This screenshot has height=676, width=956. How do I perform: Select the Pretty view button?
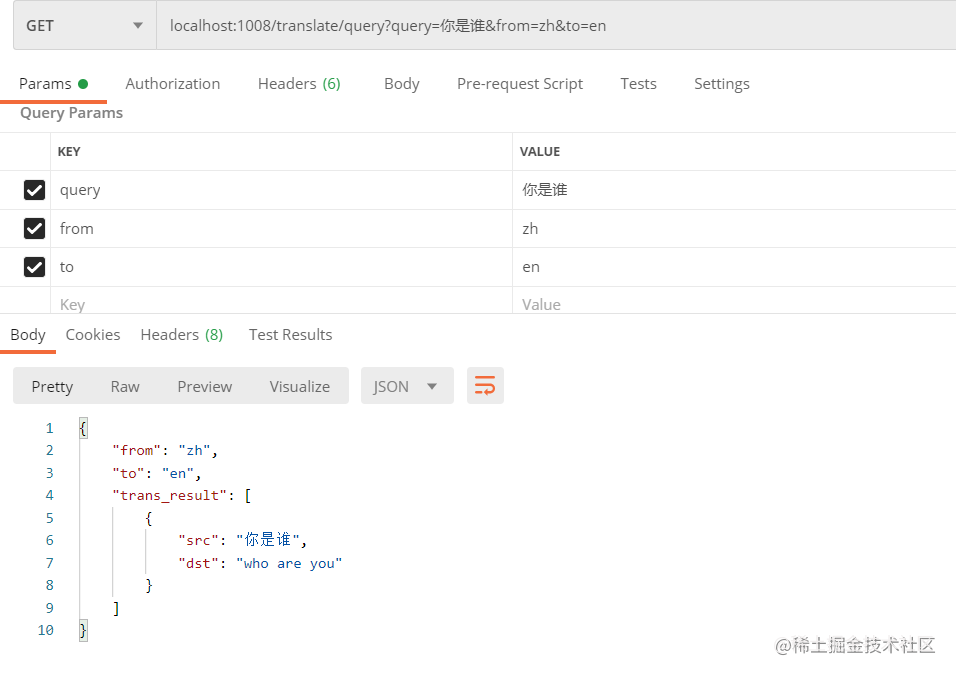coord(52,386)
